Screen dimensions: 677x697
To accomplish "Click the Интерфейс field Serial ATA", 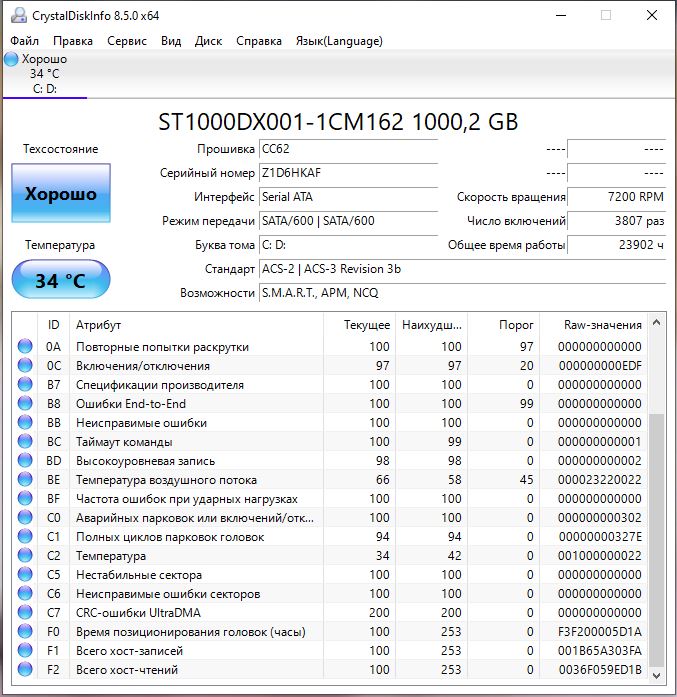I will [349, 197].
